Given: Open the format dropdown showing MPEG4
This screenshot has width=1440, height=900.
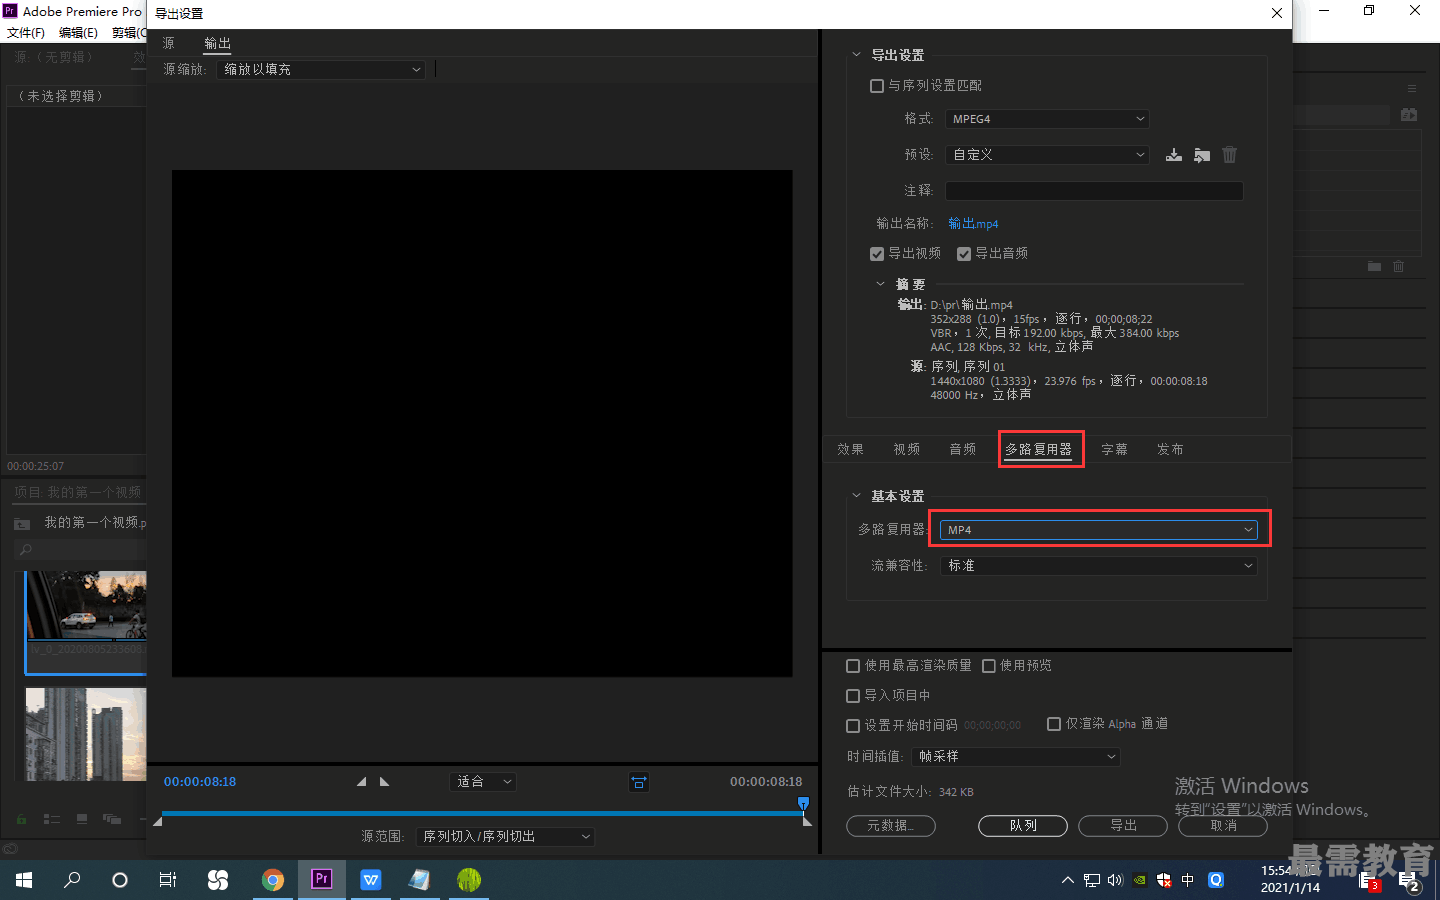Looking at the screenshot, I should [1047, 119].
